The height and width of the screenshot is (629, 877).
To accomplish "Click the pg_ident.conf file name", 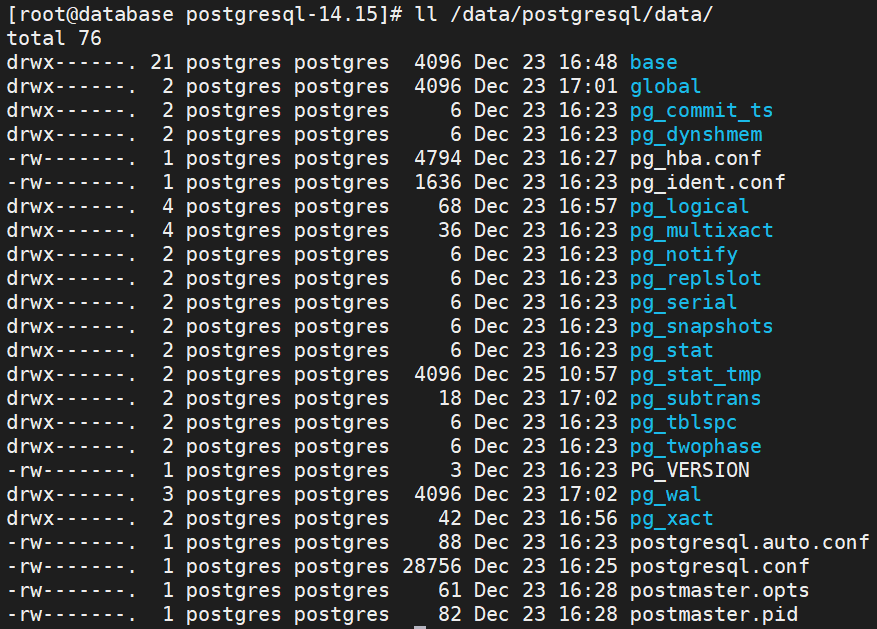I will 707,182.
